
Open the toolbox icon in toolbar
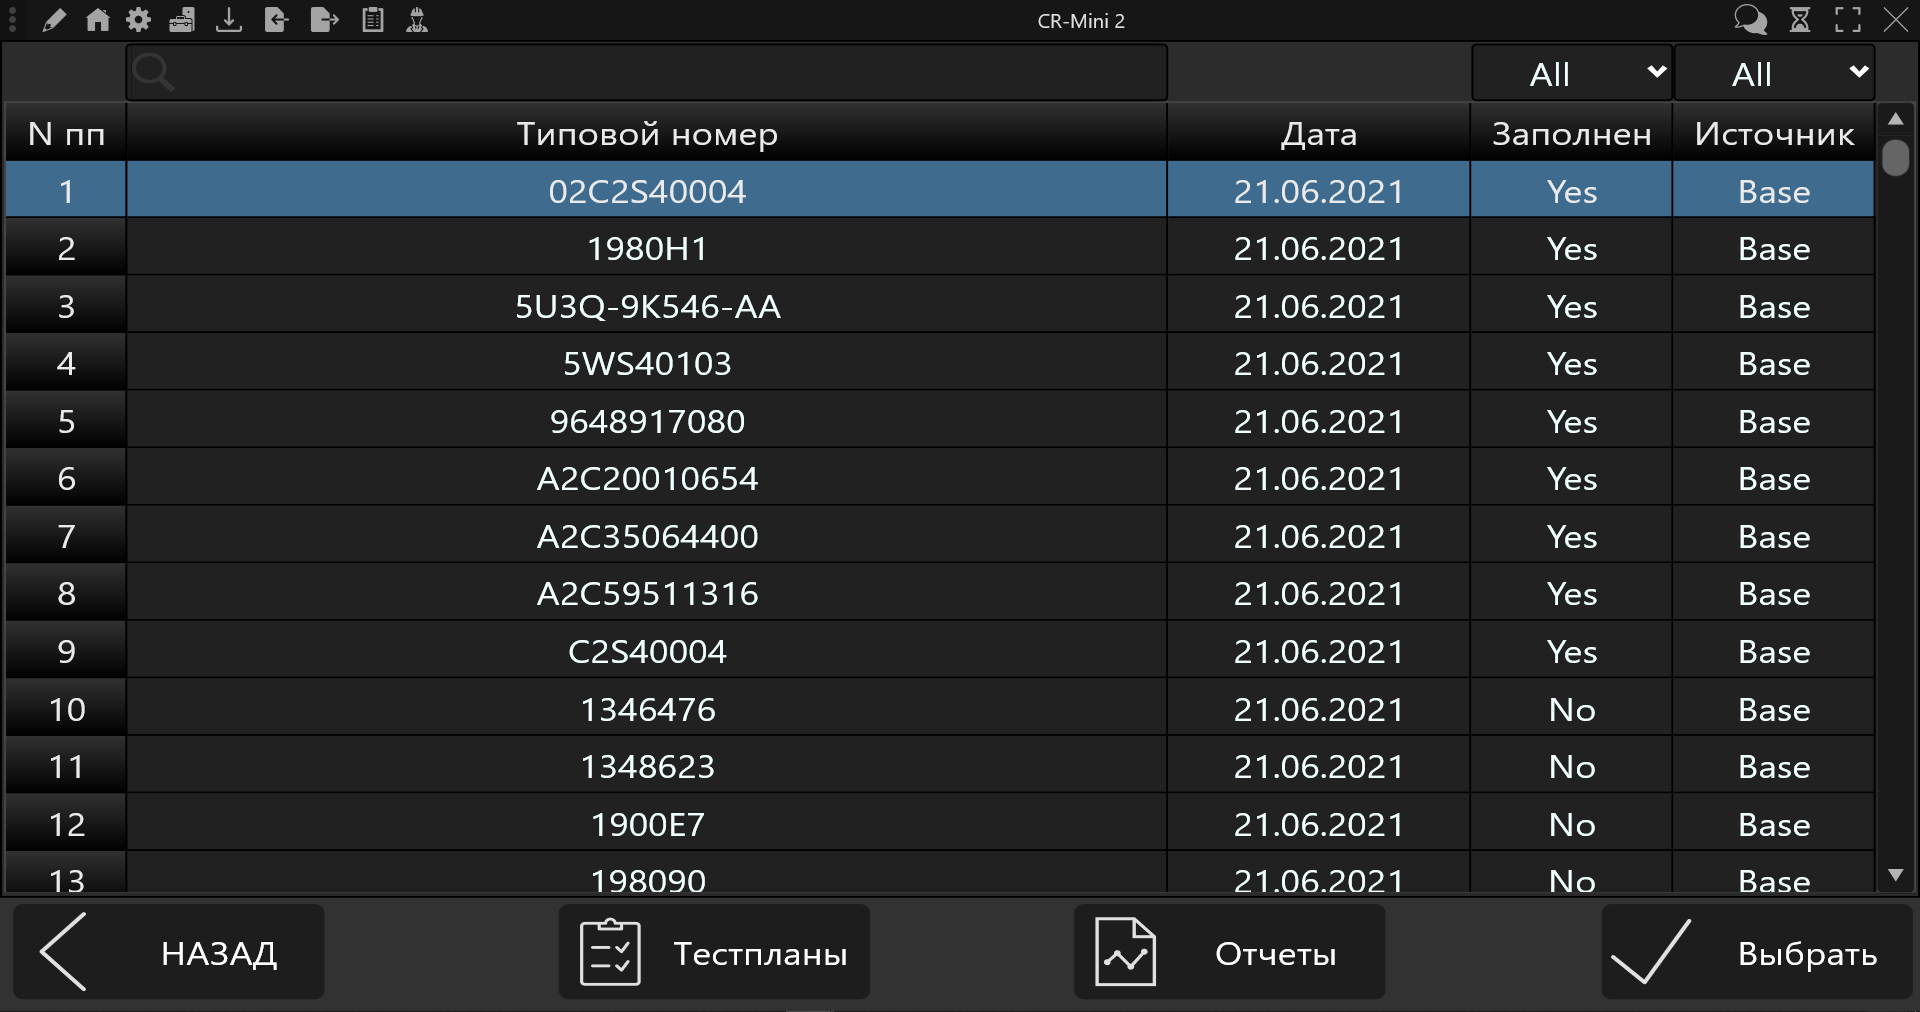tap(182, 20)
